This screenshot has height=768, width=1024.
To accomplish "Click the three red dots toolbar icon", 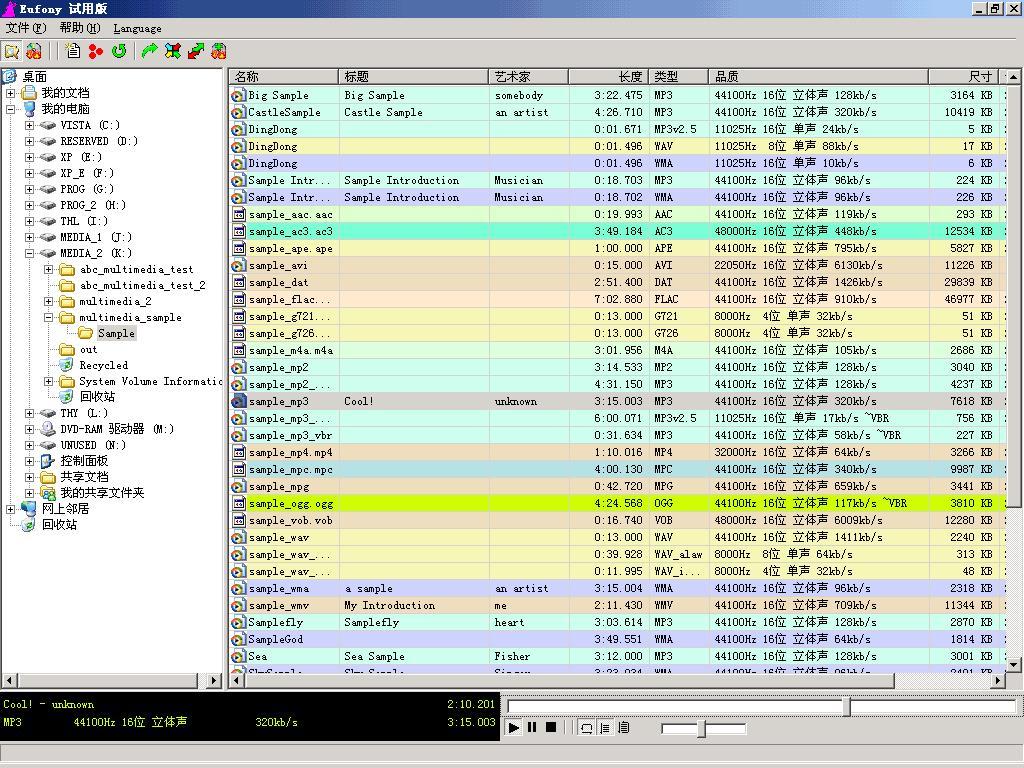I will point(96,51).
